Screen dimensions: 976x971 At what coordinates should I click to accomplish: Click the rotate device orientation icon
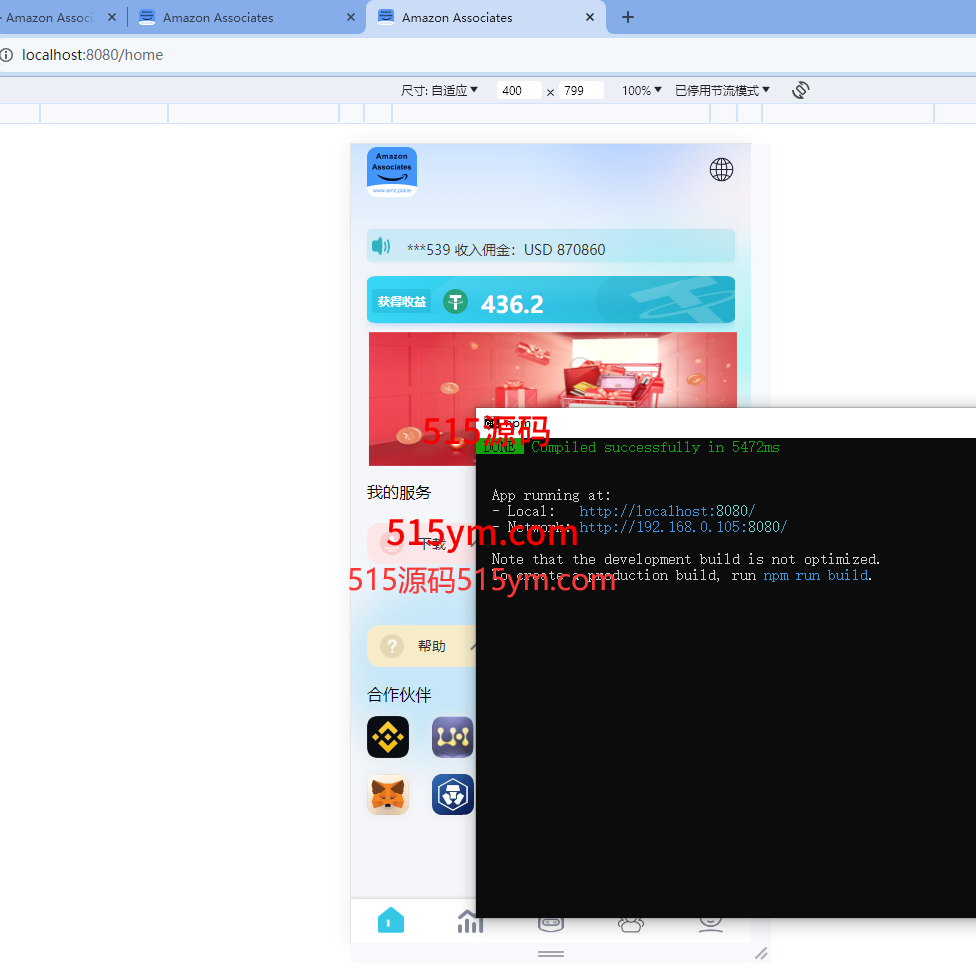tap(800, 90)
